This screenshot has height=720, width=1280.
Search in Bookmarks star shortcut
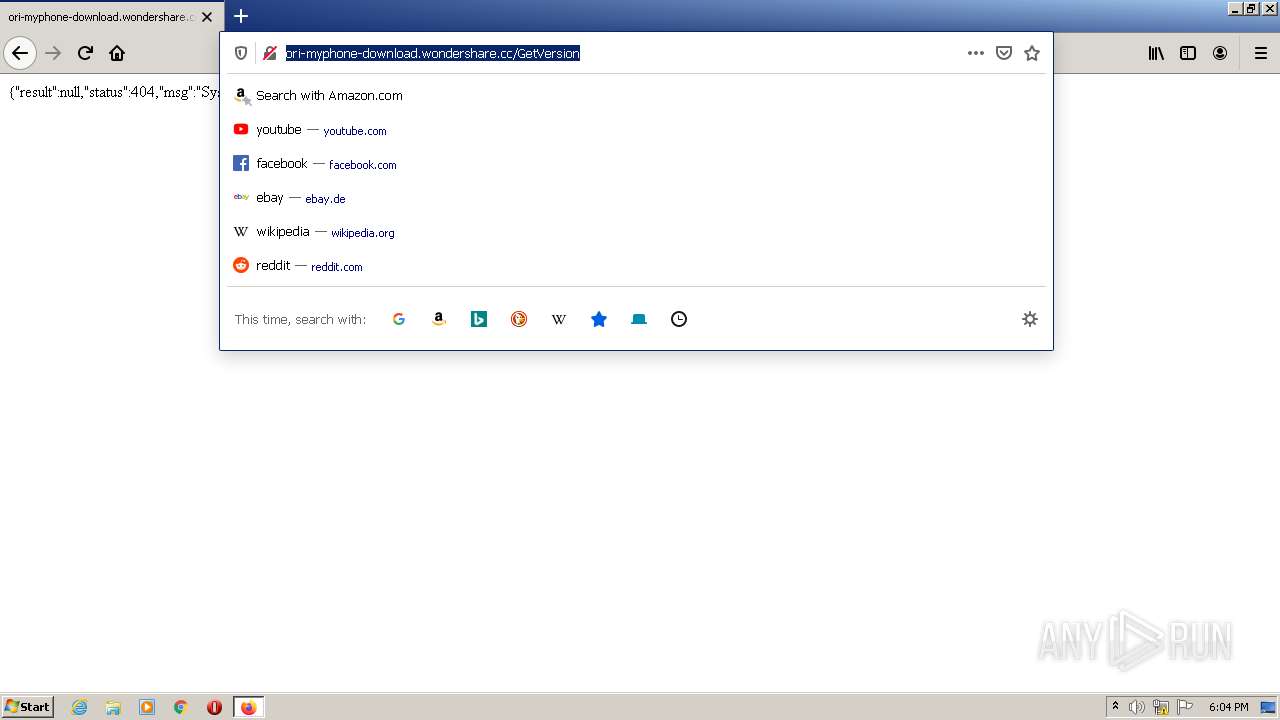click(599, 319)
